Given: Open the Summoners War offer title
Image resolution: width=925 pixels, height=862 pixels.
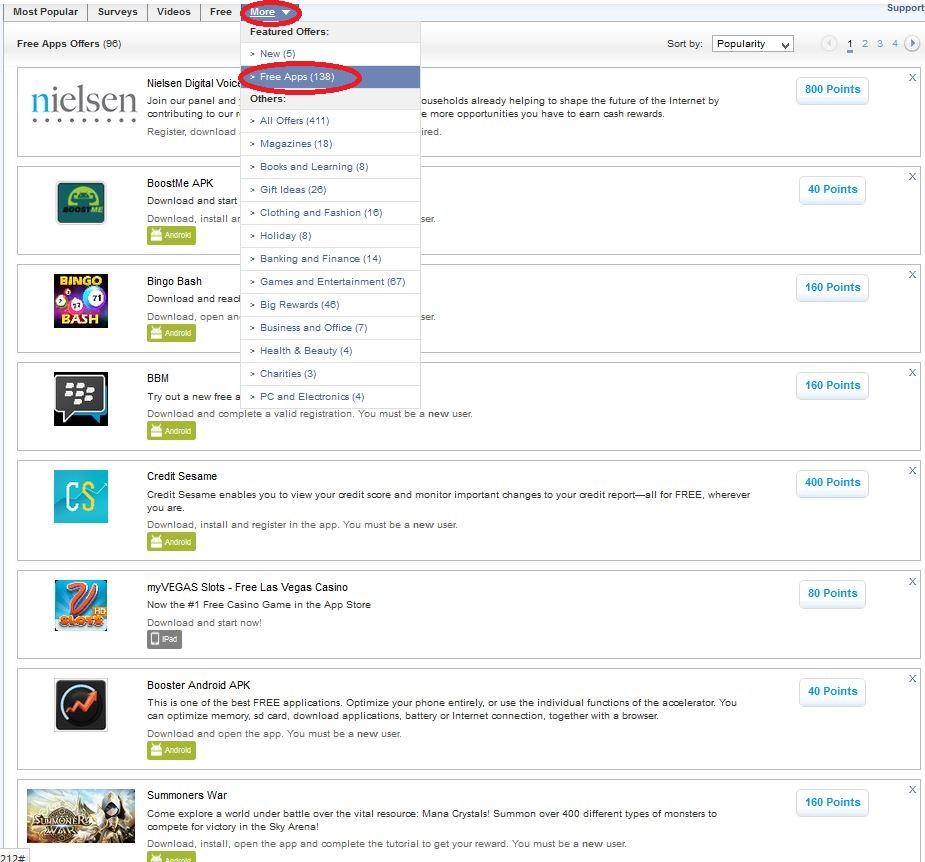Looking at the screenshot, I should point(187,795).
